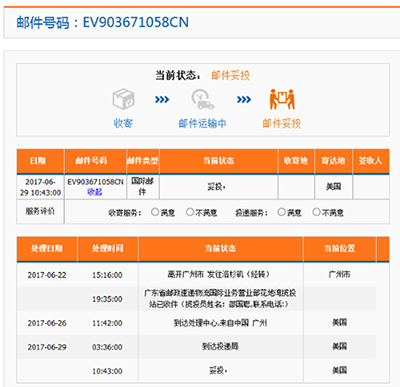Viewport: 400px width, 387px height.
Task: Click the 处理日期 column header
Action: pyautogui.click(x=47, y=249)
